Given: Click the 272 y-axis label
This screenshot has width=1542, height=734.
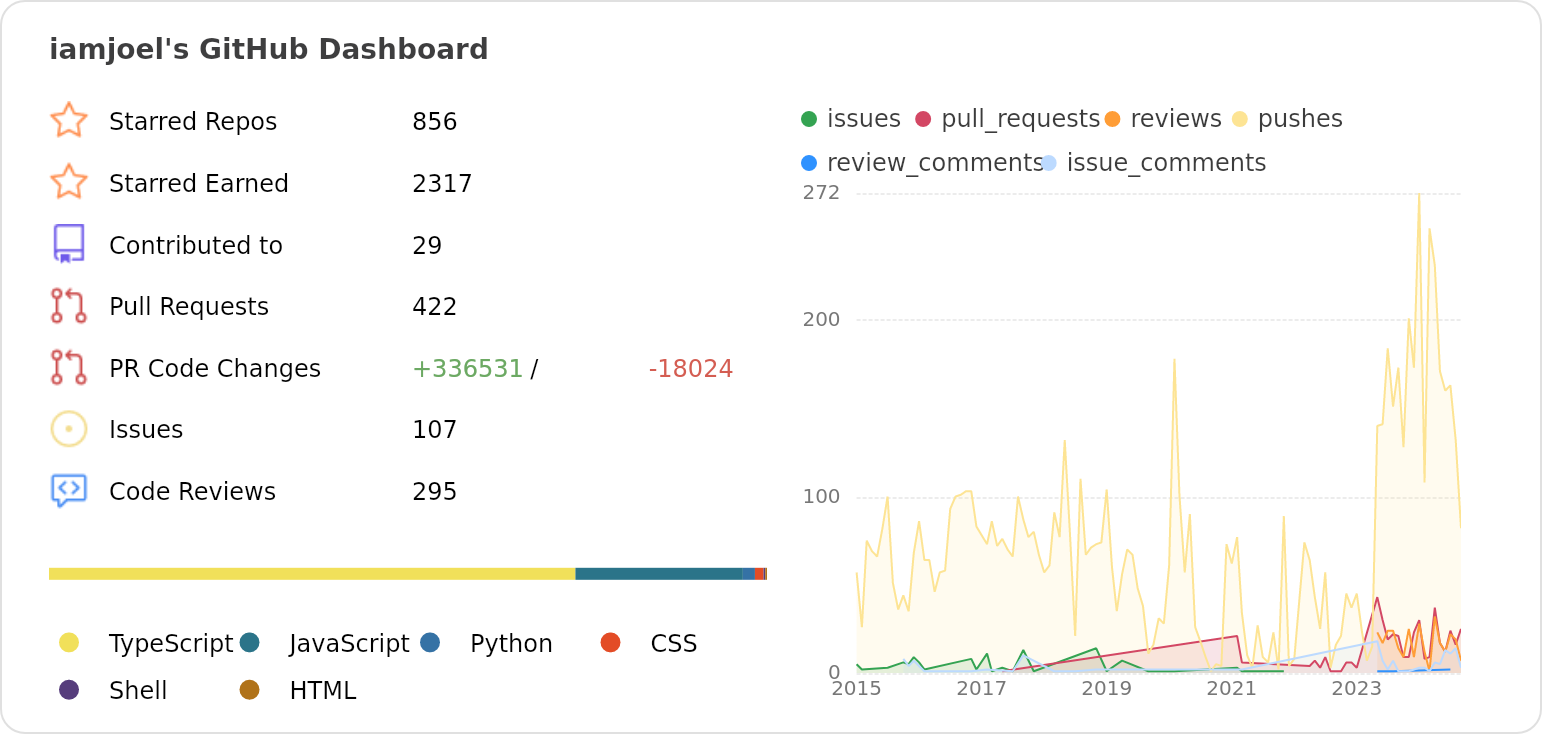Looking at the screenshot, I should [821, 193].
